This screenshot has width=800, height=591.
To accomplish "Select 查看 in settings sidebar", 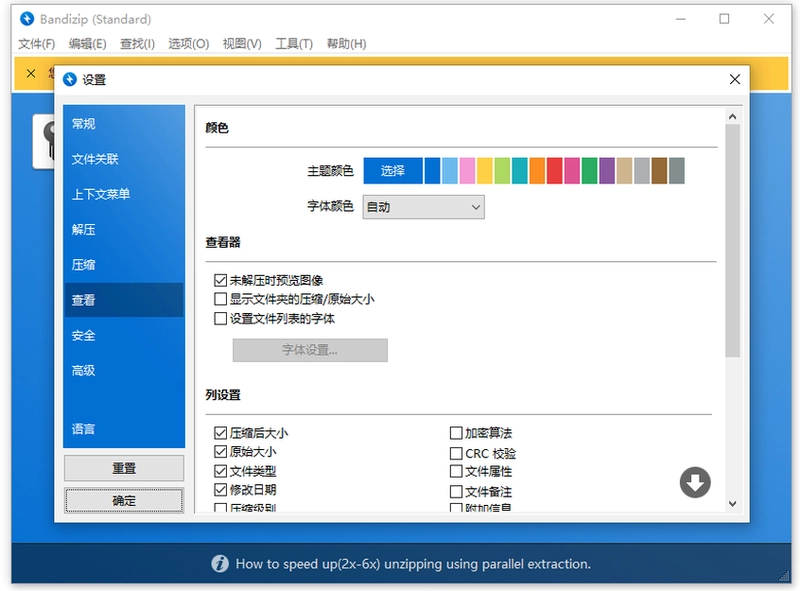I will [x=123, y=300].
